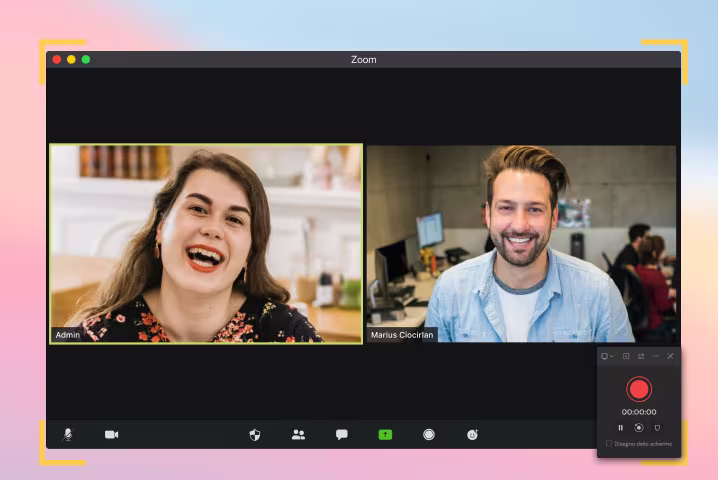Click the marker flag icon in recorder
This screenshot has height=480, width=718.
[x=657, y=427]
